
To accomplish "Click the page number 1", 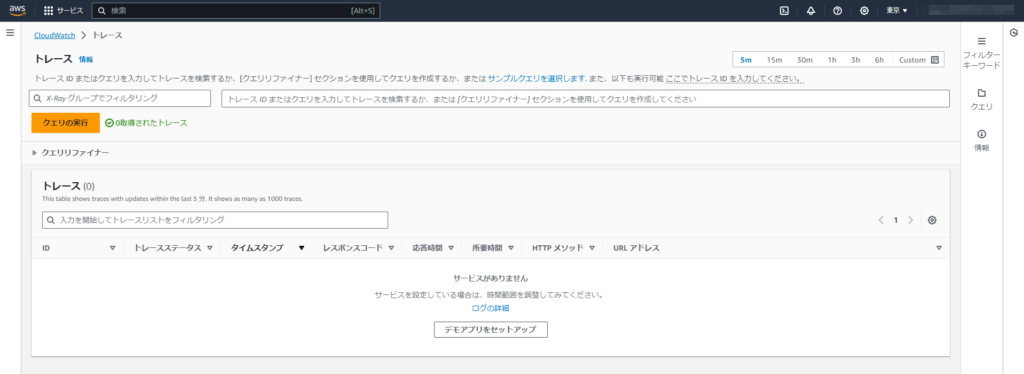I will coord(896,220).
